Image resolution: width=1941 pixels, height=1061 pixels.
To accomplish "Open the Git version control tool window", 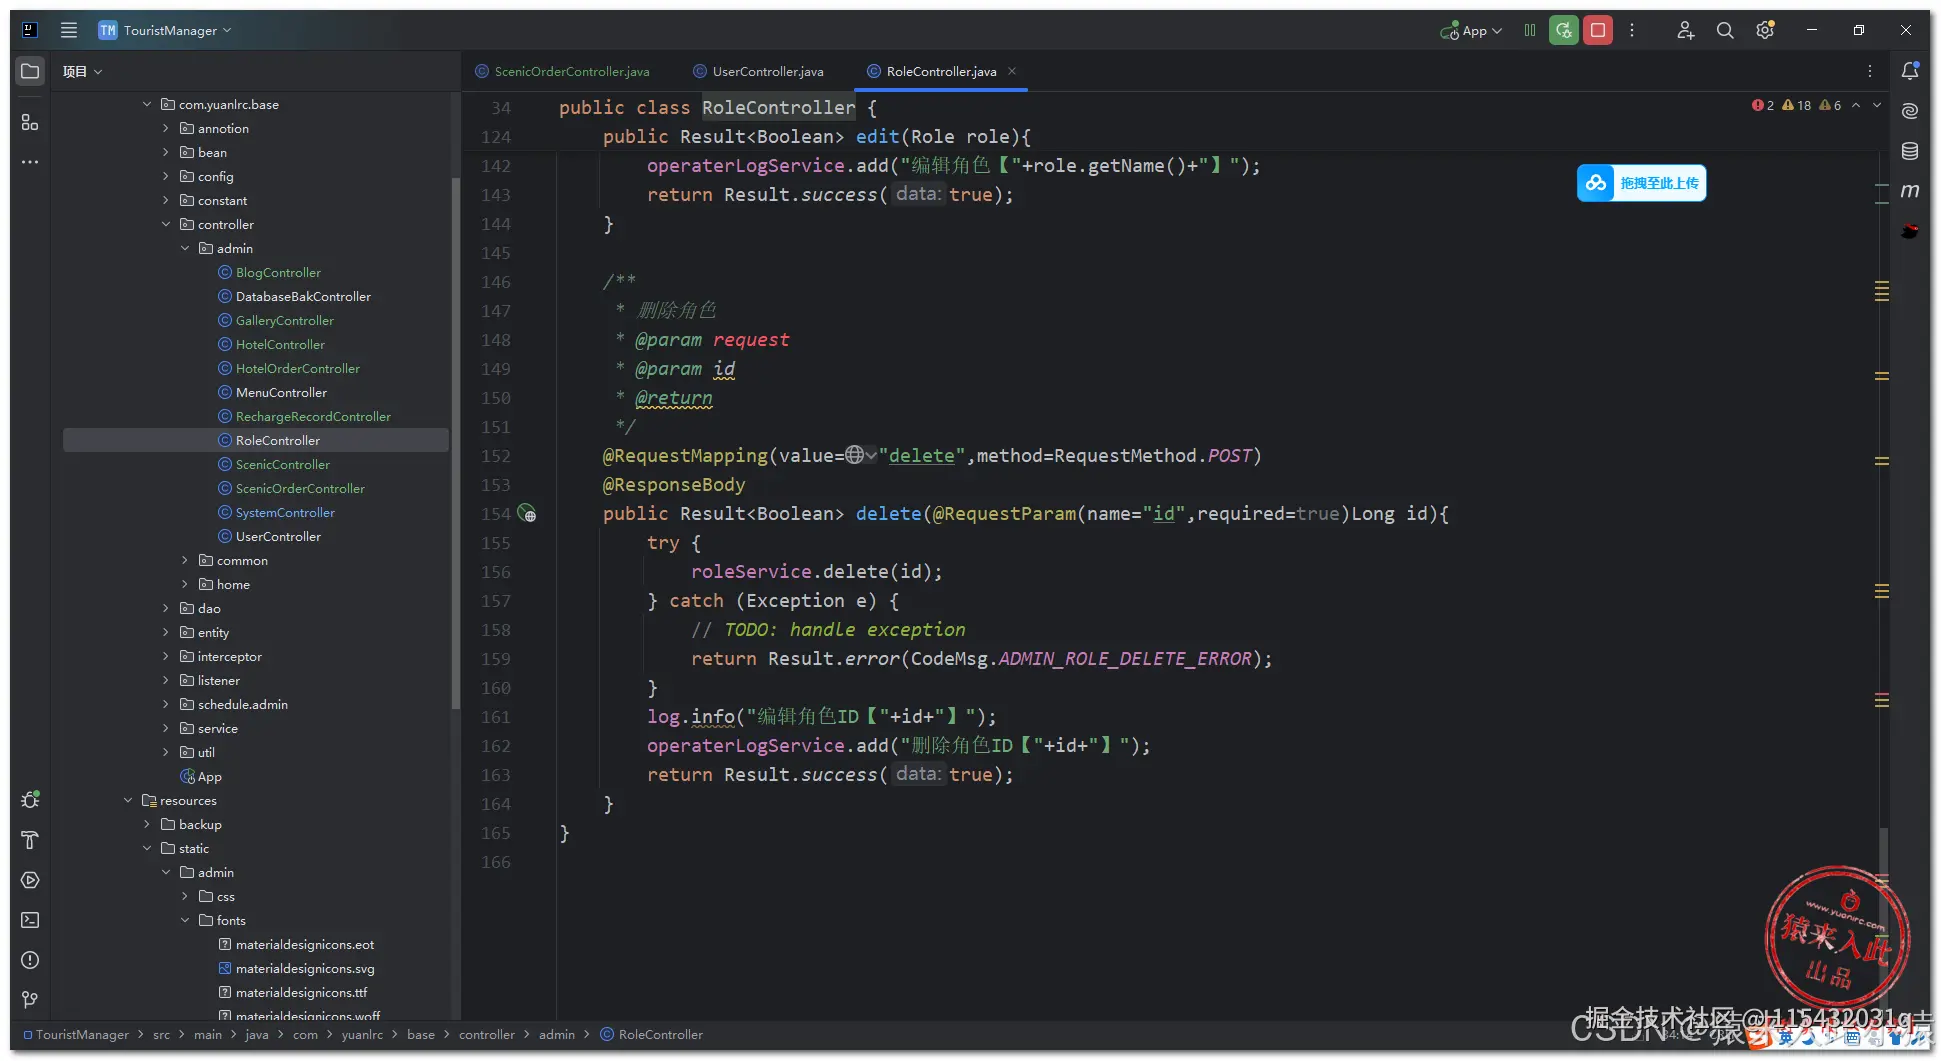I will coord(30,1000).
